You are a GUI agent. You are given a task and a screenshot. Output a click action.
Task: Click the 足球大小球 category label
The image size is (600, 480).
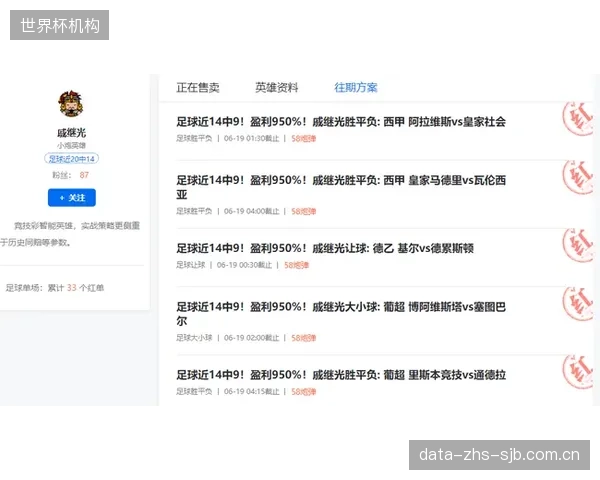[x=194, y=338]
